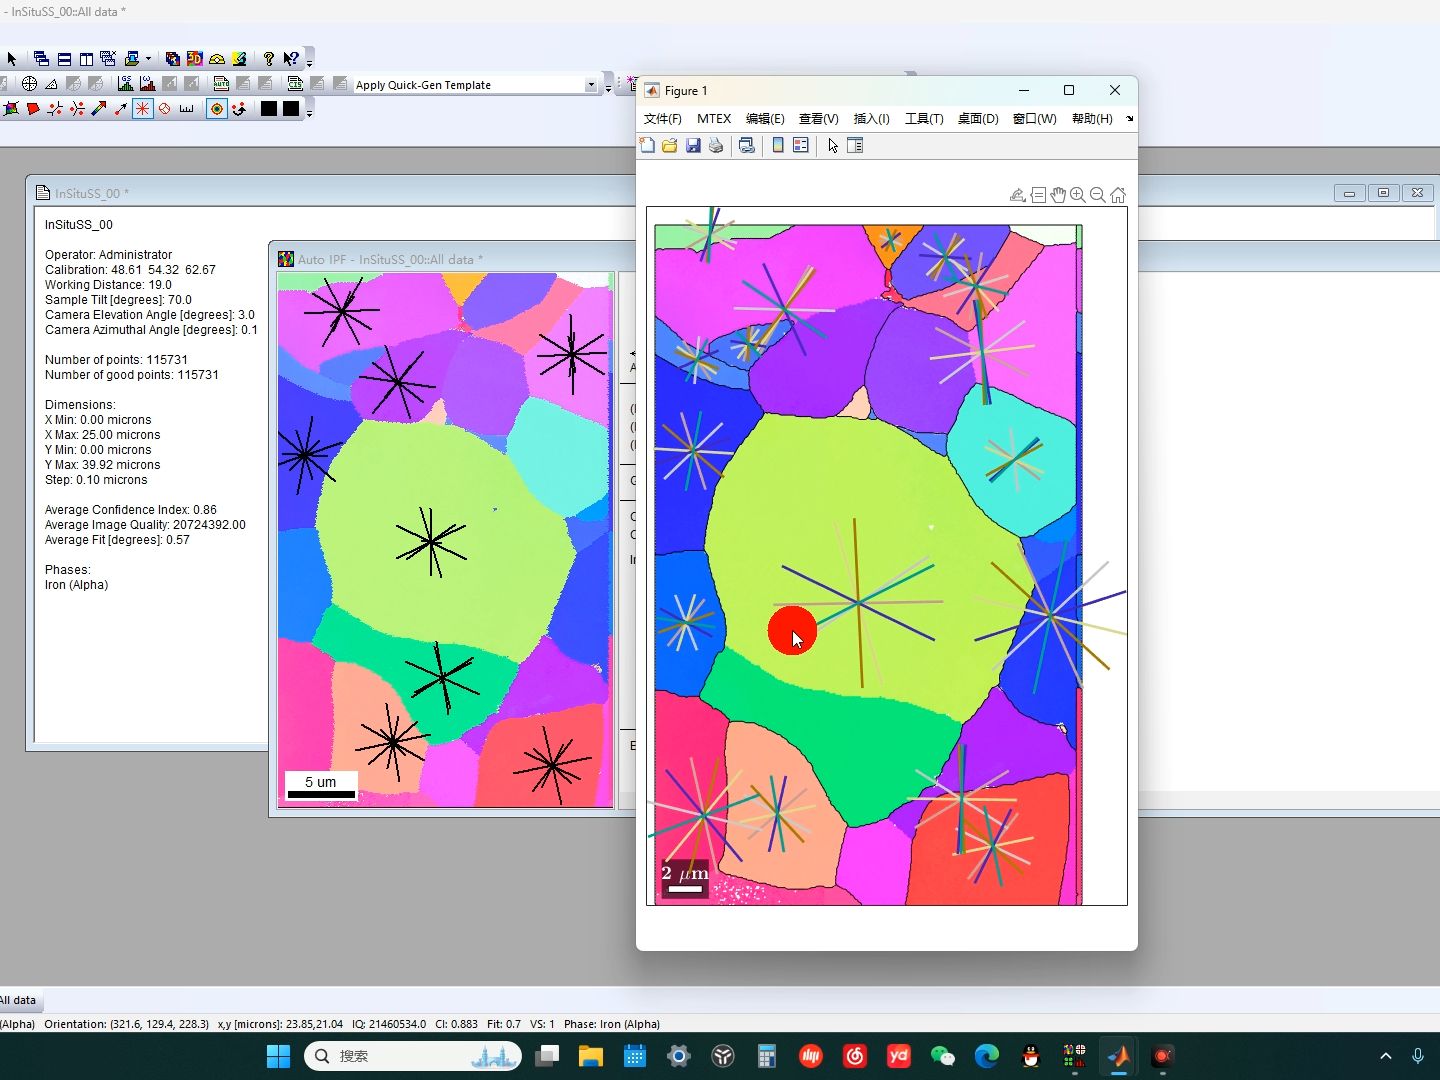Viewport: 1440px width, 1080px height.
Task: Click the first black color swatch
Action: pos(269,109)
